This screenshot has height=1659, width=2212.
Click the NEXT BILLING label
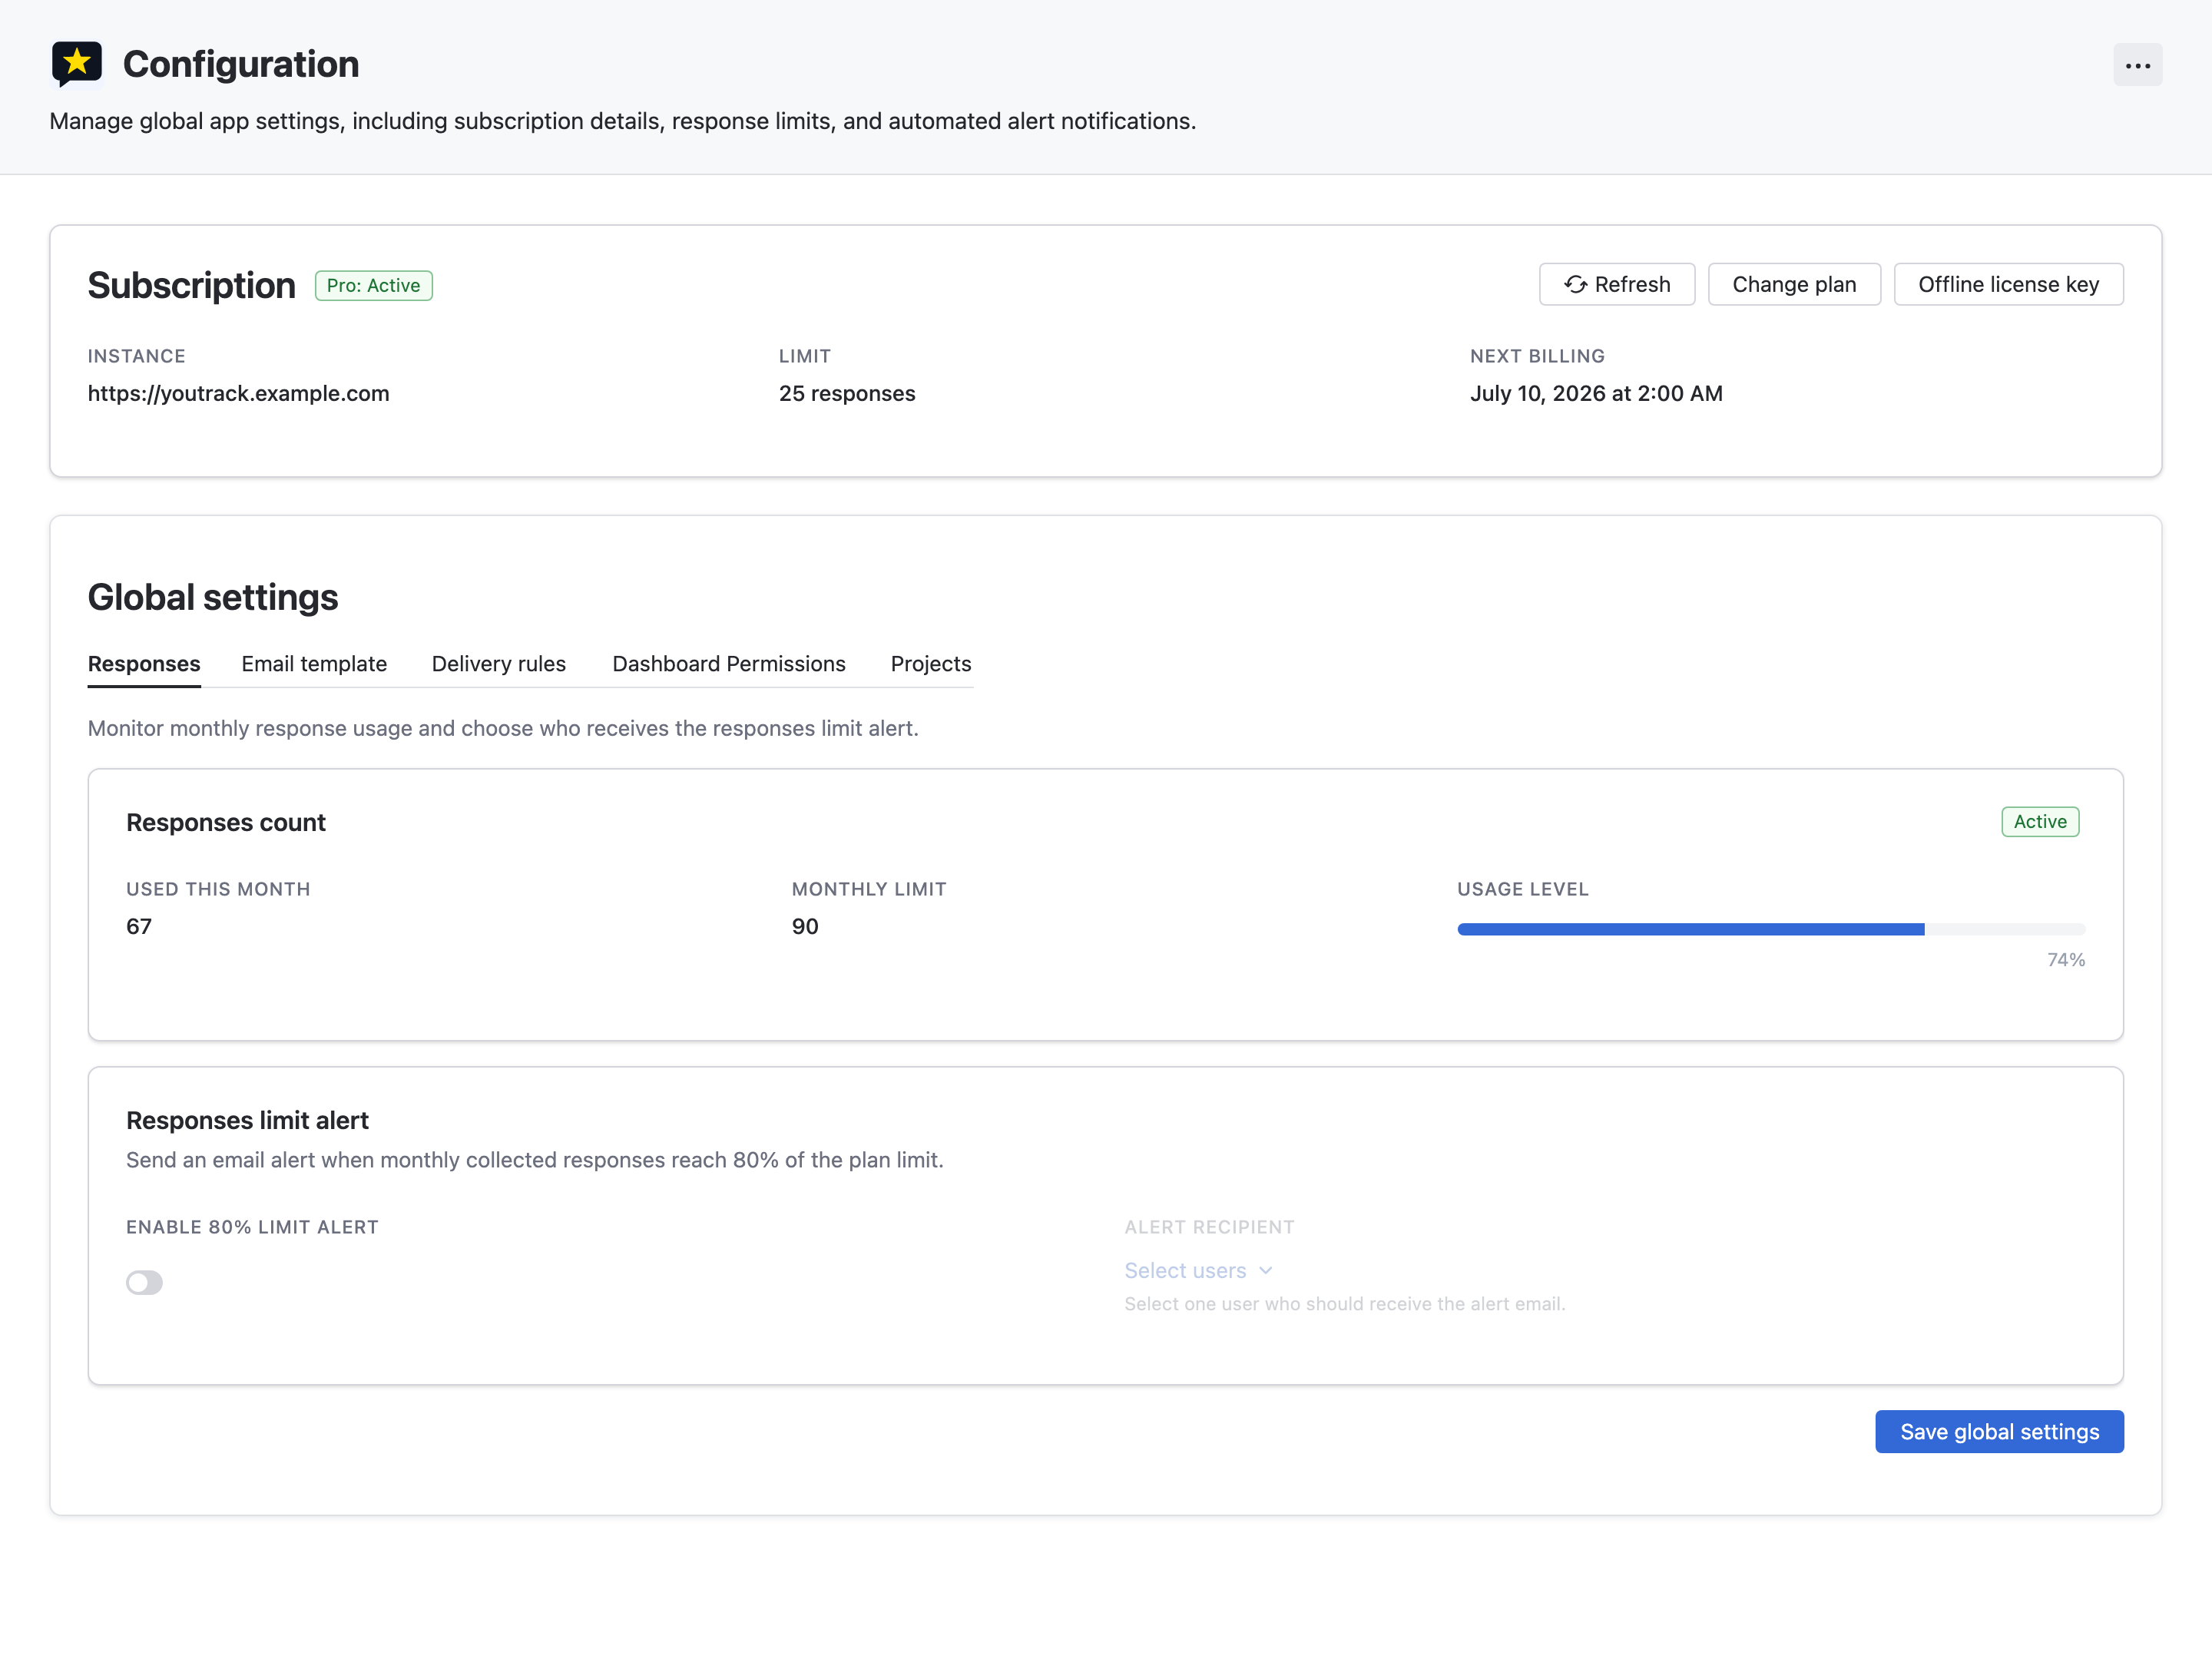(1537, 356)
